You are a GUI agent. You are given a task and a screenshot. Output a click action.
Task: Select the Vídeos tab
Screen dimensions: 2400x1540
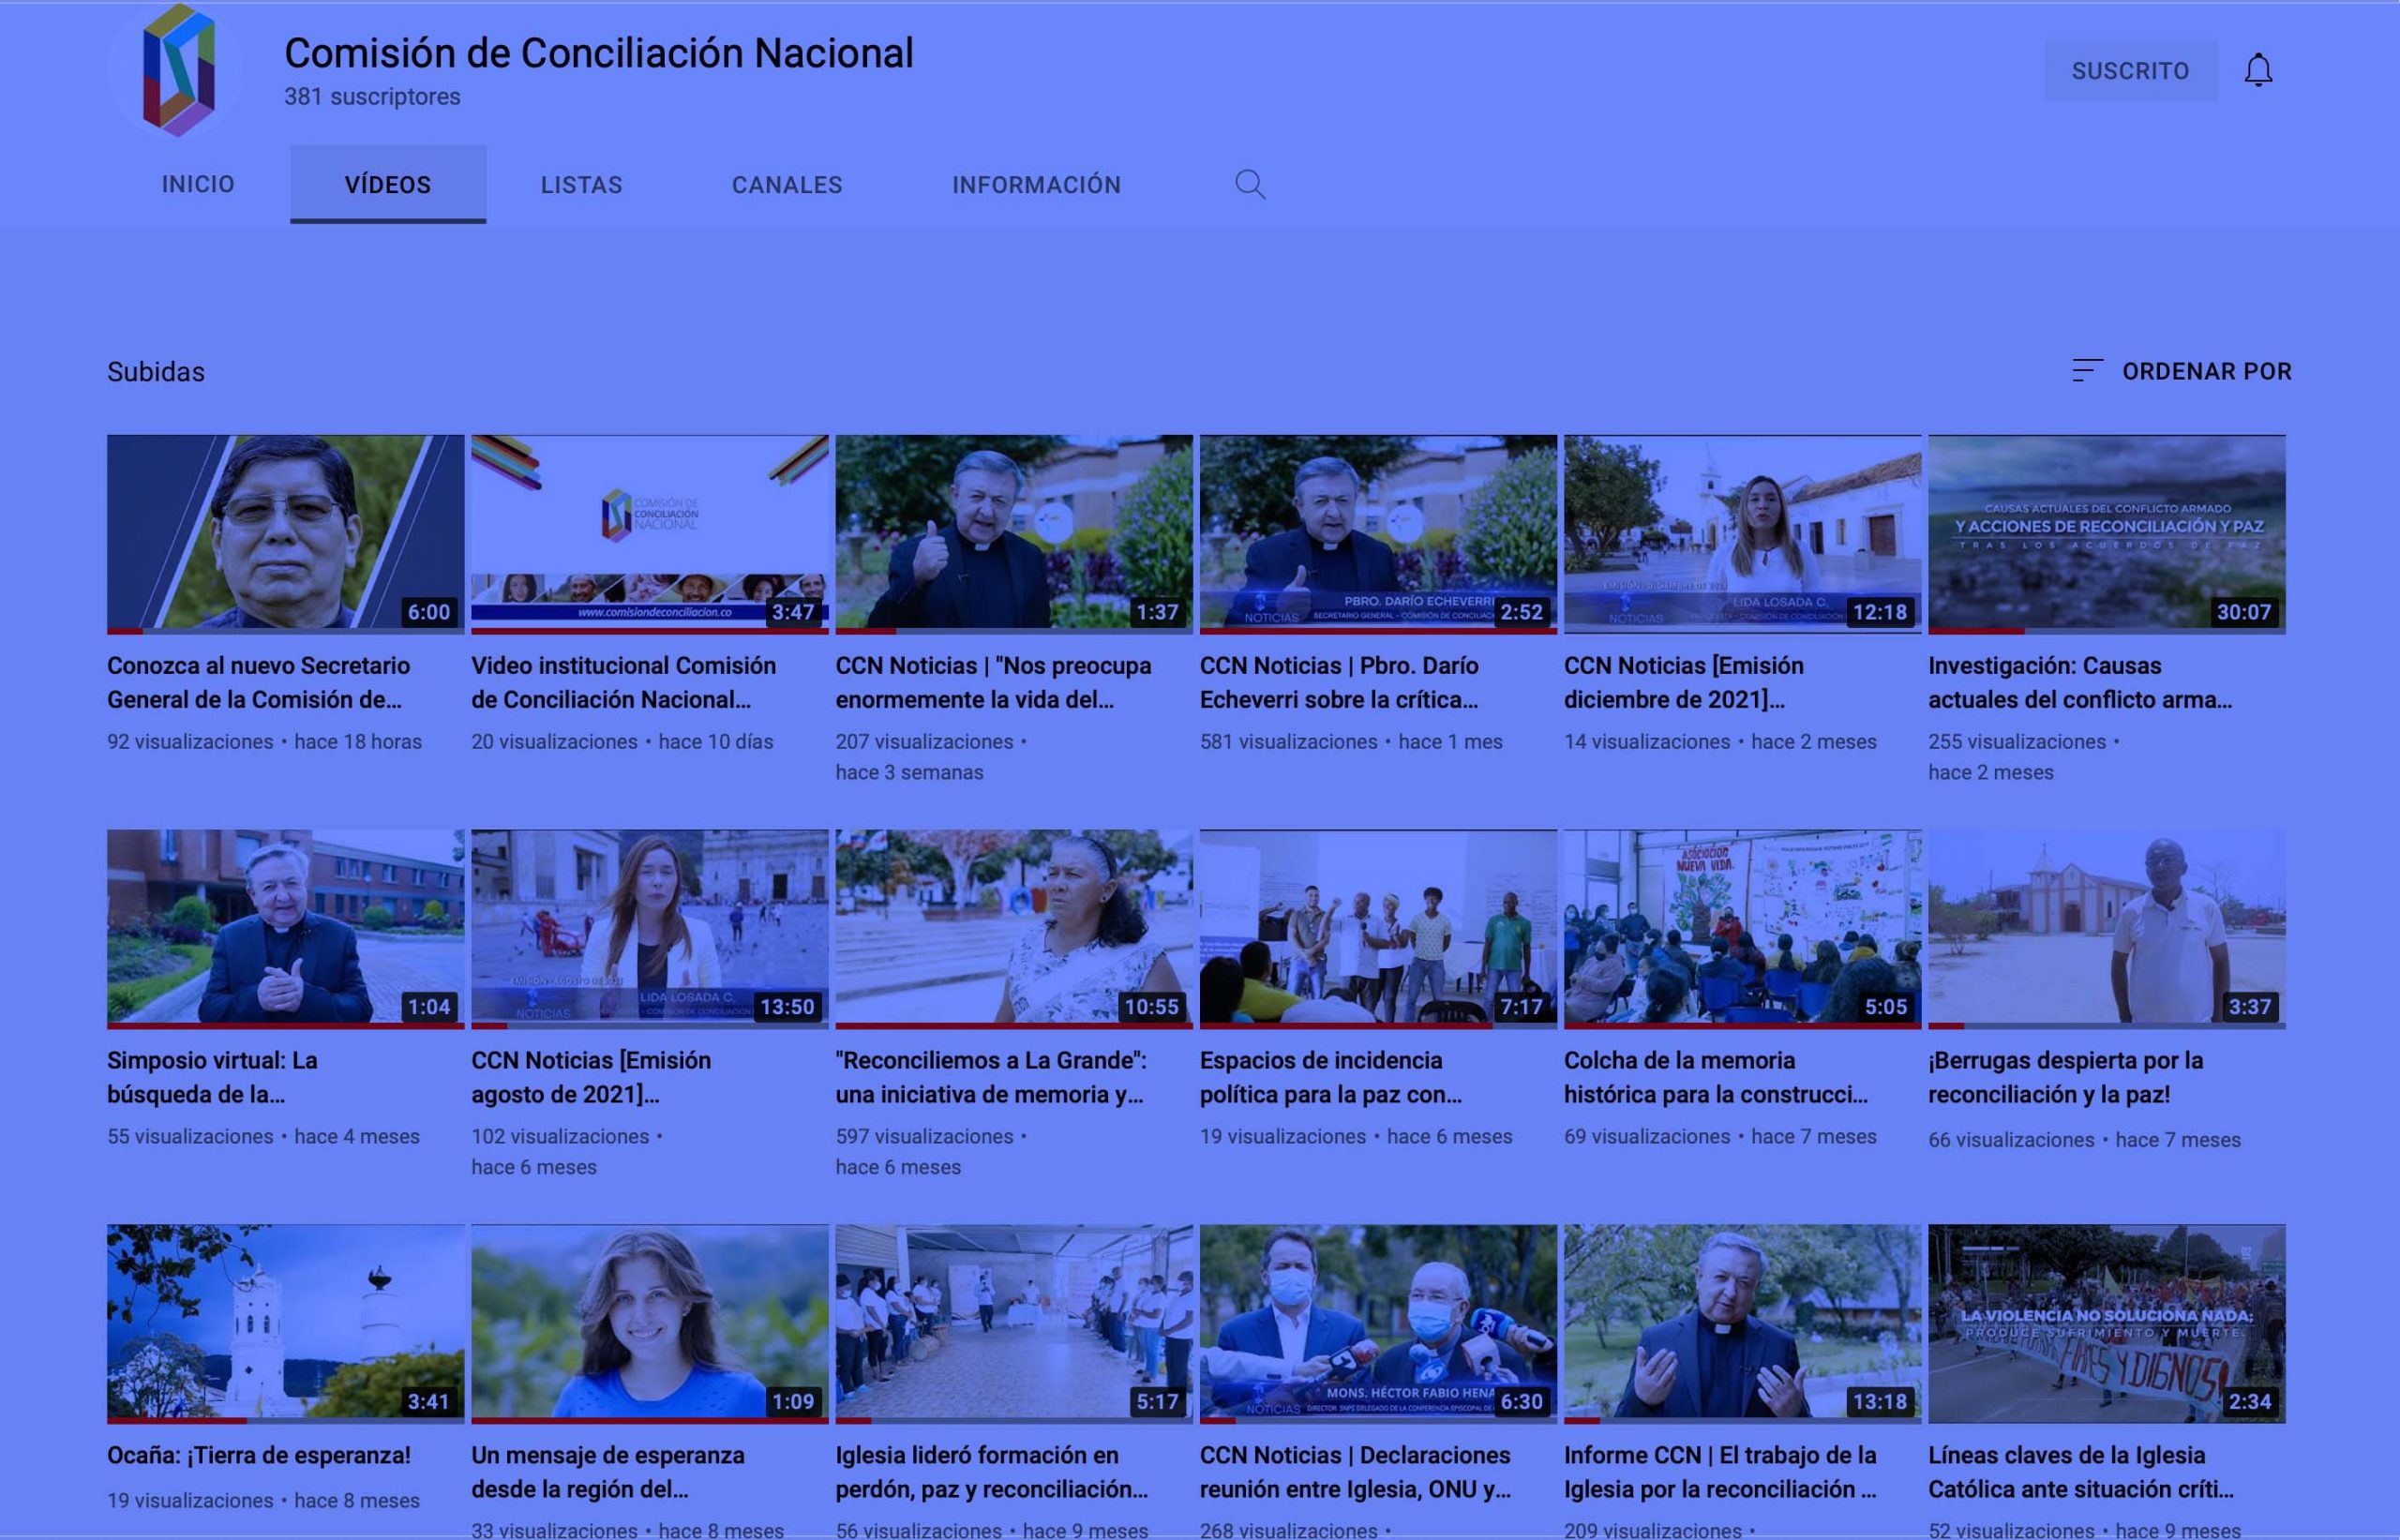coord(388,184)
